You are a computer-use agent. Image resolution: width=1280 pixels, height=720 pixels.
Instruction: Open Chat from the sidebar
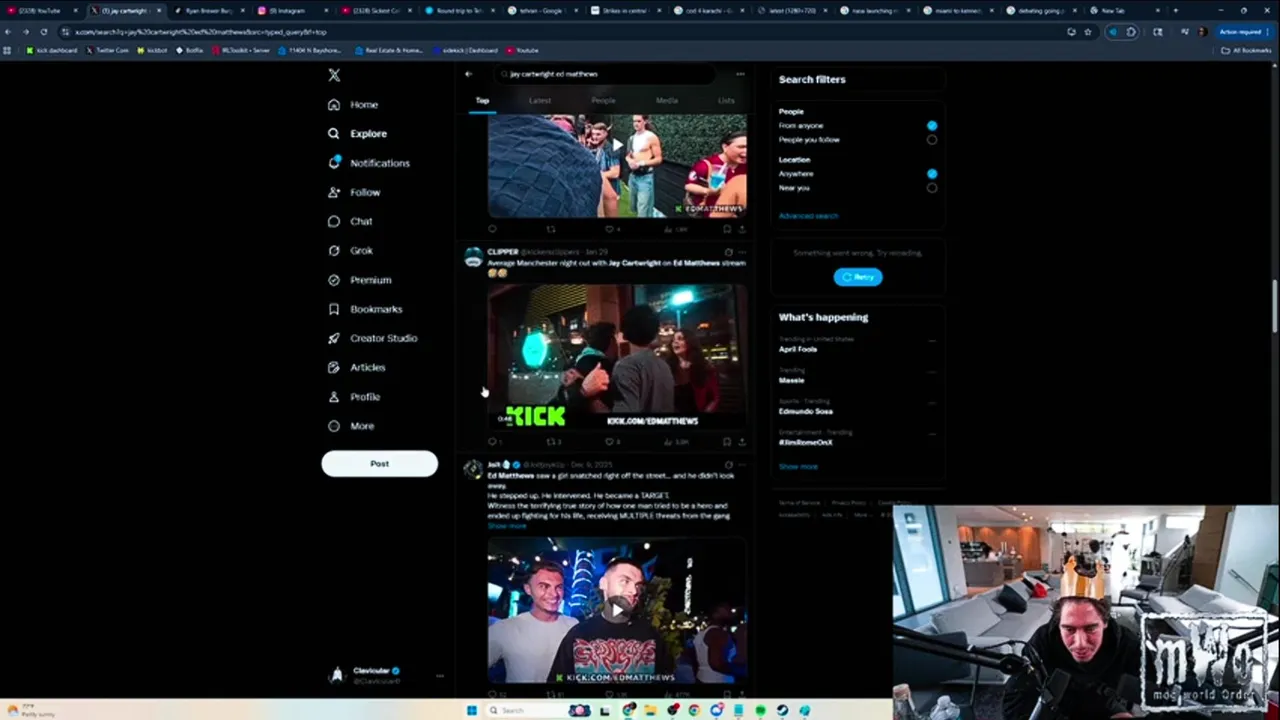pyautogui.click(x=350, y=221)
